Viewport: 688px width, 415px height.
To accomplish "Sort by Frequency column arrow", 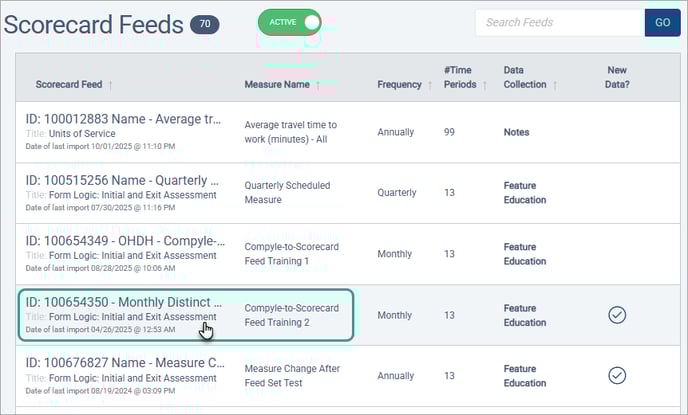I will (430, 85).
